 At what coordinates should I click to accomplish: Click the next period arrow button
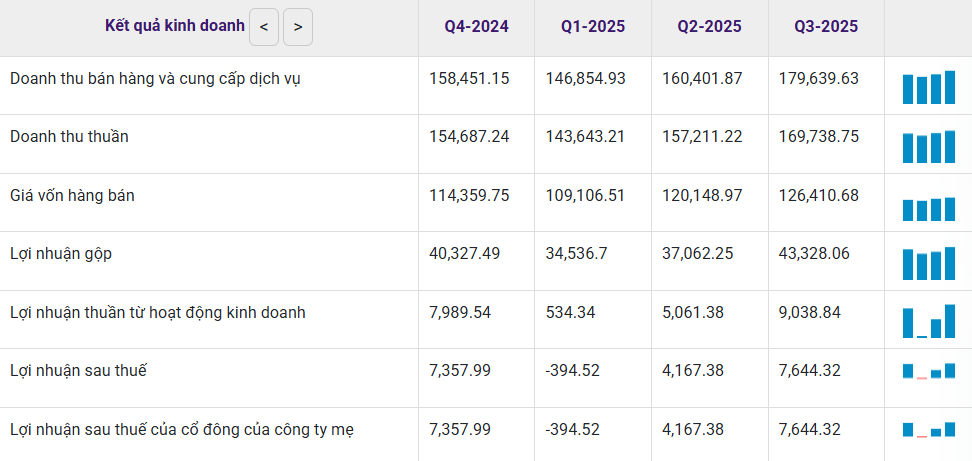298,27
